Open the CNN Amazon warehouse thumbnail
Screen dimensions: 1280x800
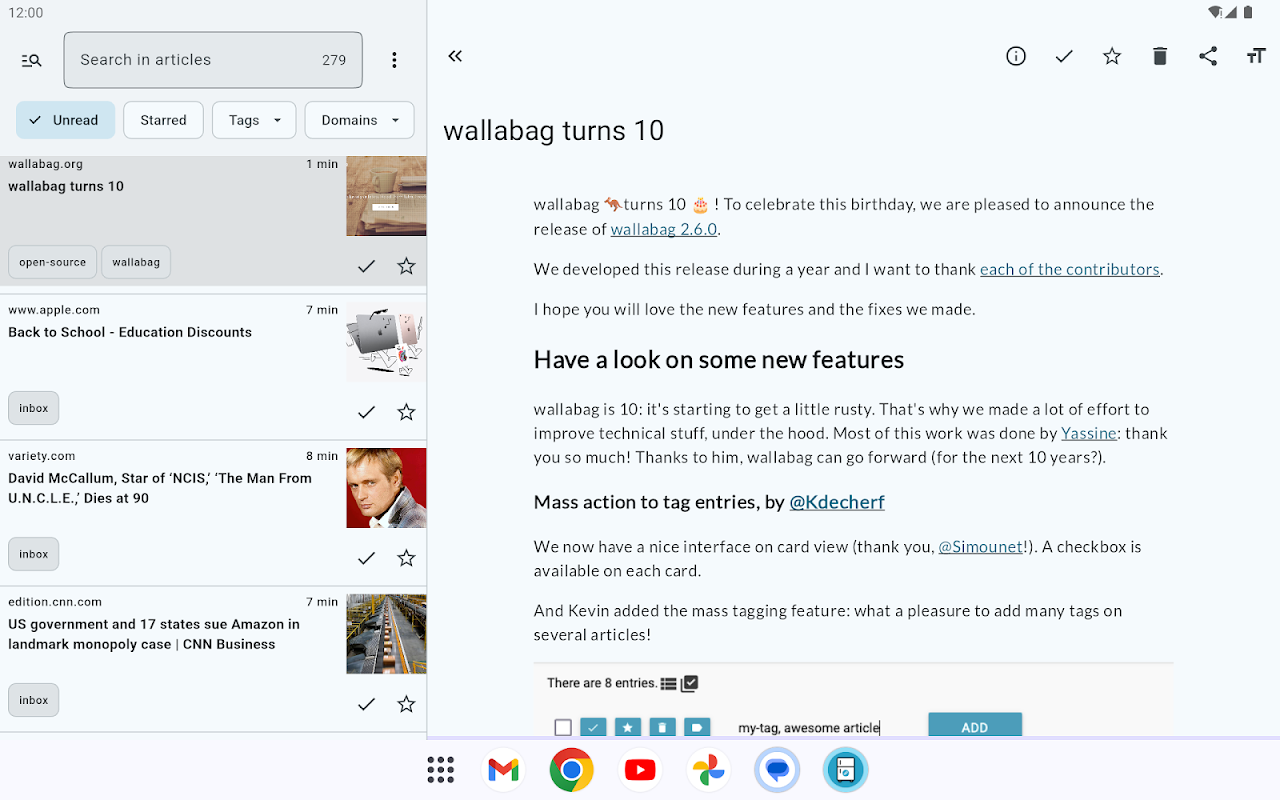pyautogui.click(x=386, y=634)
